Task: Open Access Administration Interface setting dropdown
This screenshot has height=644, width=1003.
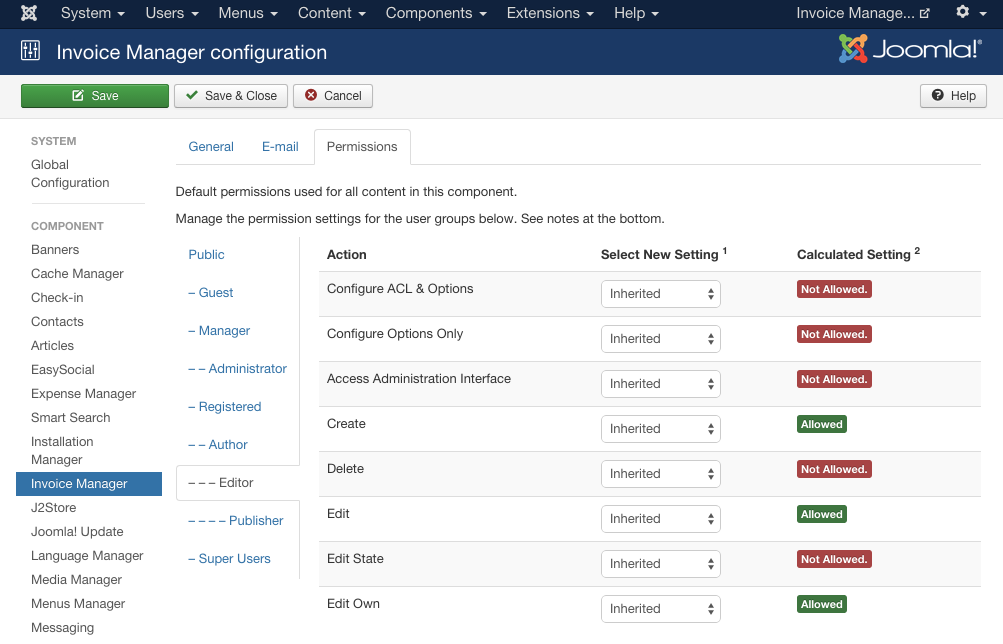Action: (x=661, y=384)
